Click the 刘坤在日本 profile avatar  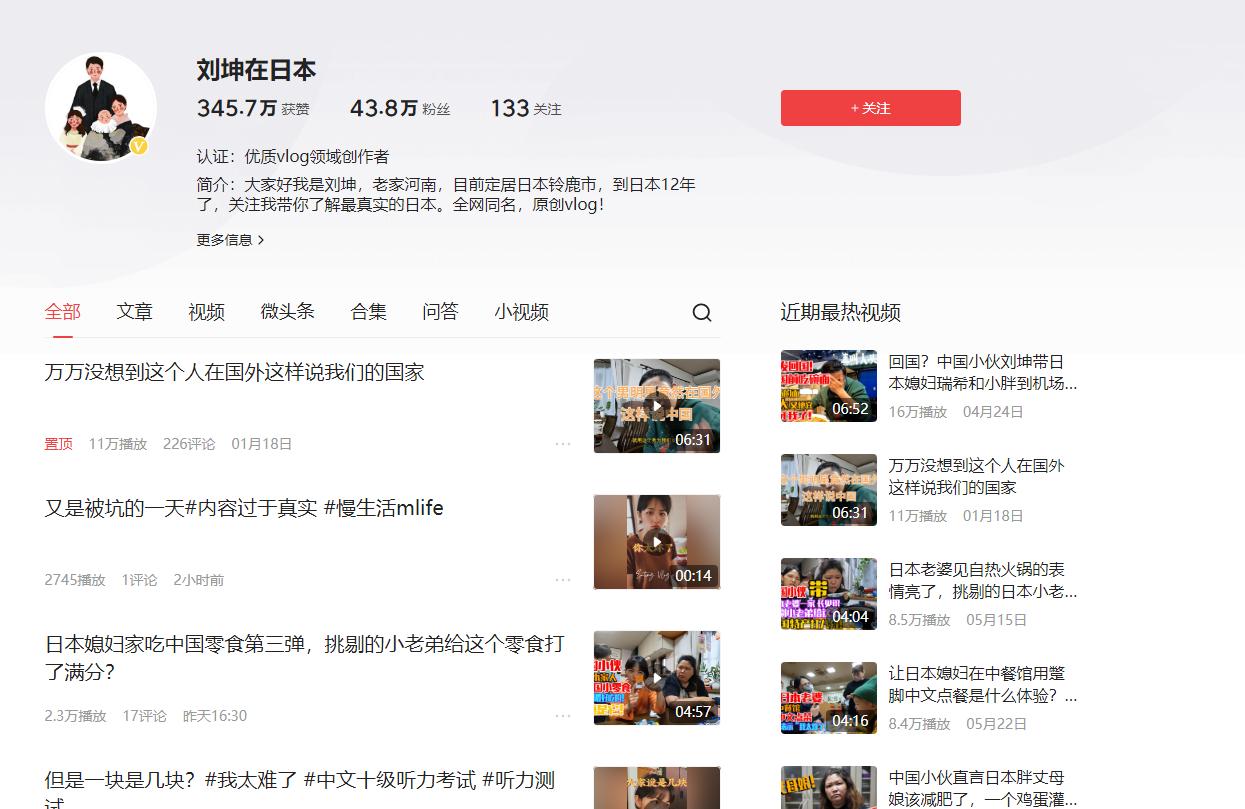pyautogui.click(x=100, y=107)
